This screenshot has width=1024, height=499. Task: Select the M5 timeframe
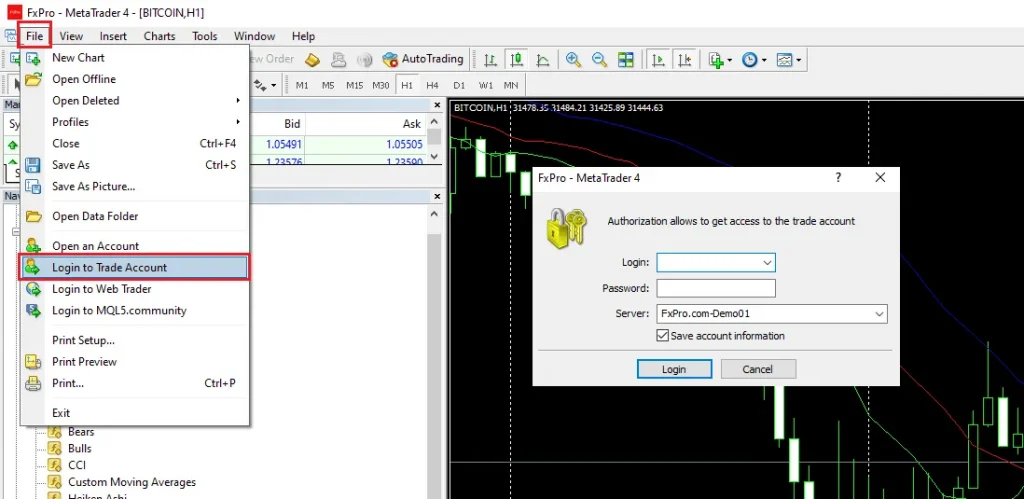328,86
